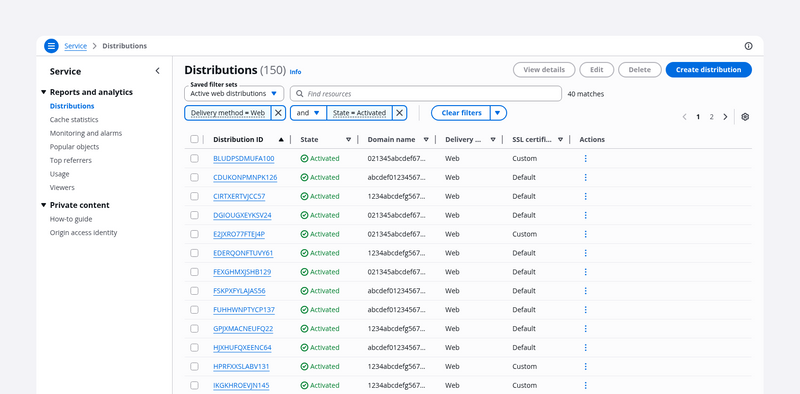
Task: Remove the Delivery method = Web filter
Action: coord(278,113)
